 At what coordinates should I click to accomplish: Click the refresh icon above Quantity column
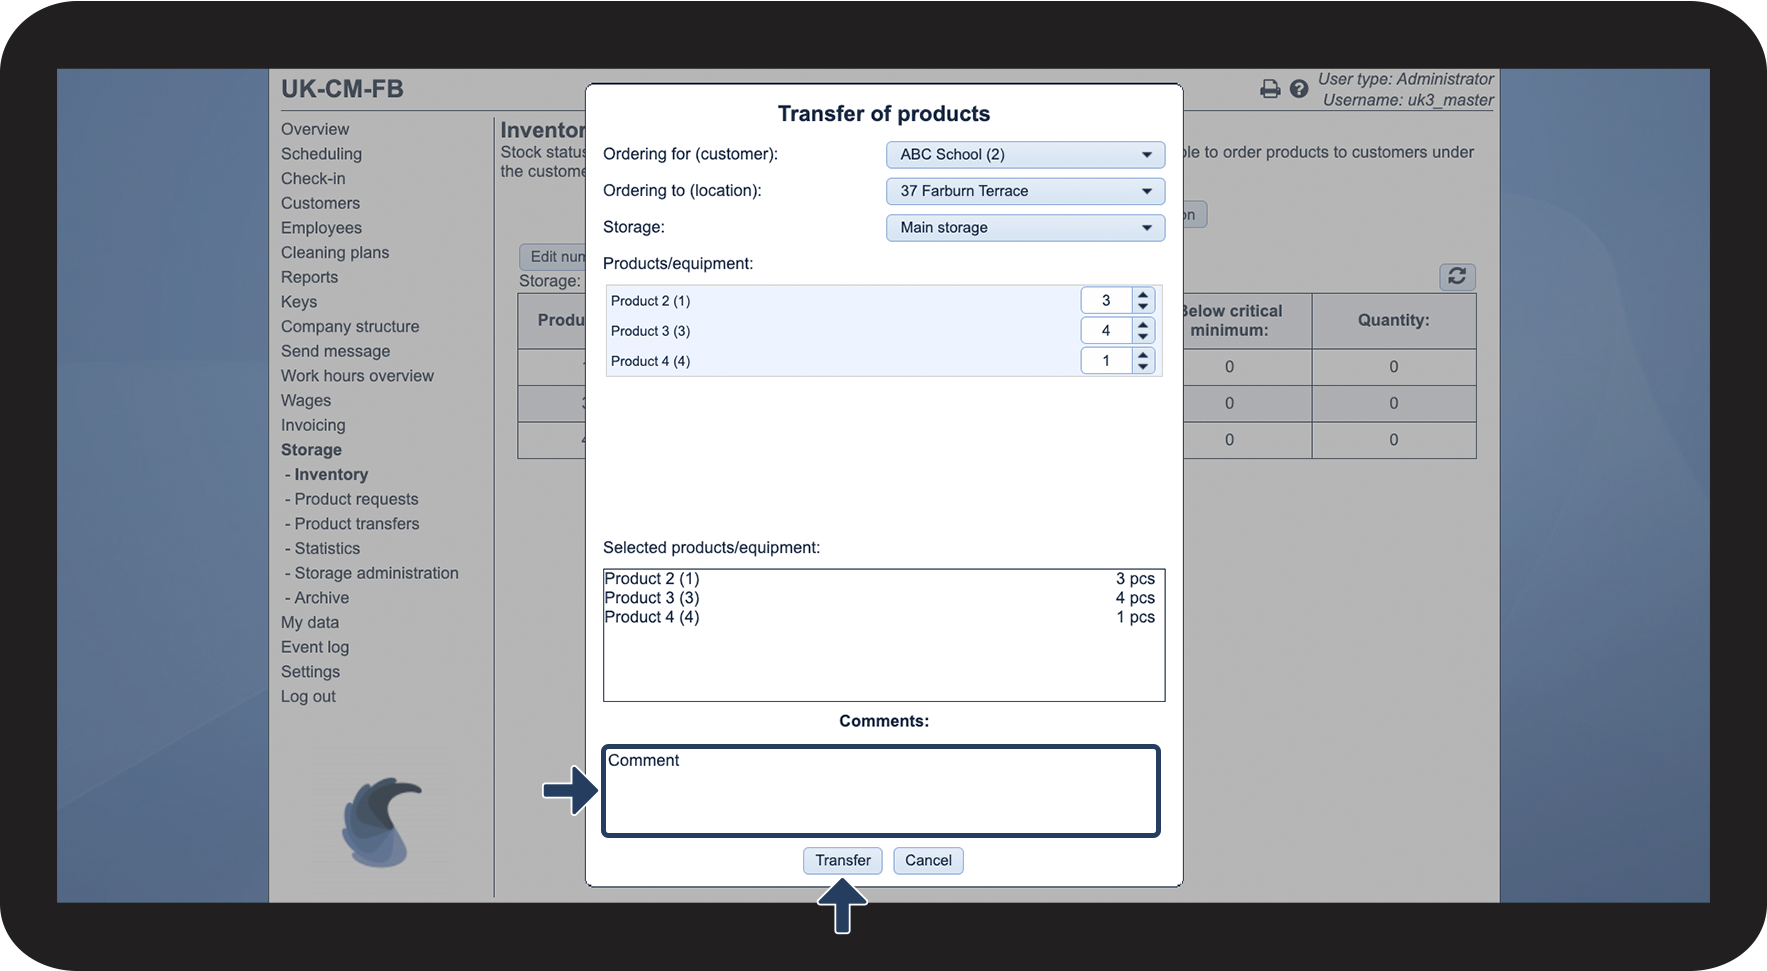click(x=1457, y=276)
